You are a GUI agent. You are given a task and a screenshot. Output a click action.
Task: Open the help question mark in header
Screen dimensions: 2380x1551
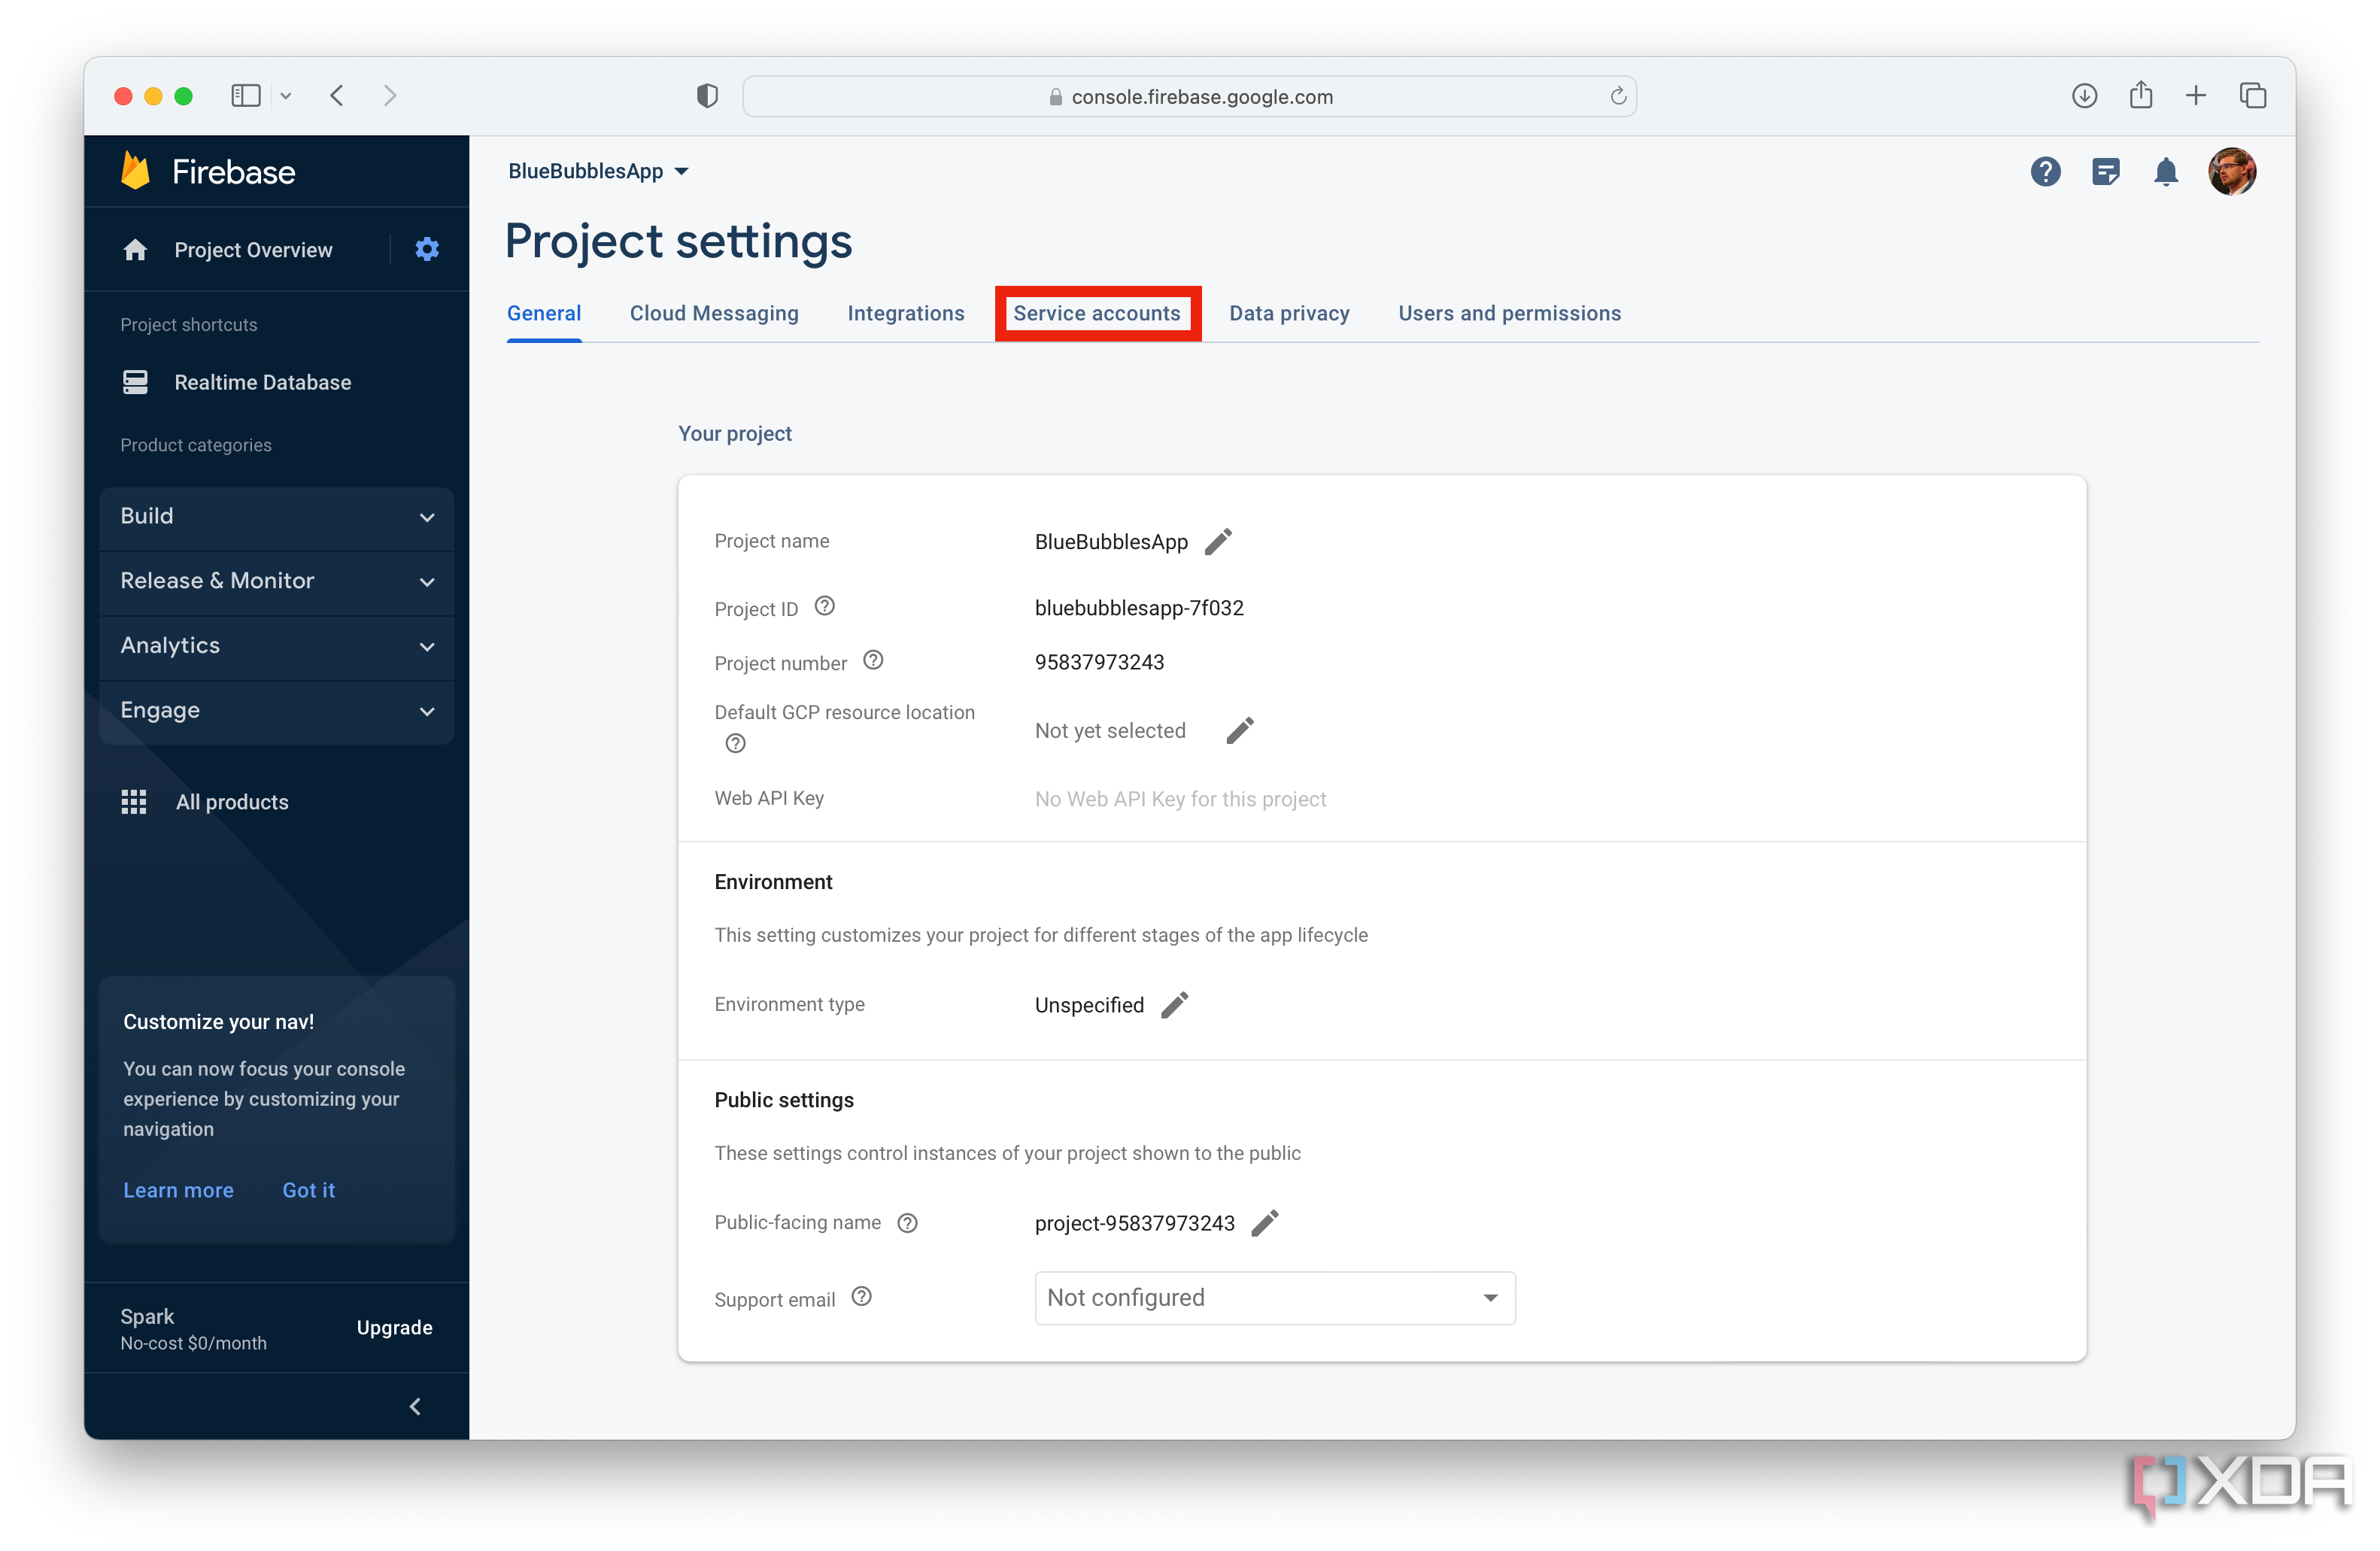[x=2045, y=172]
